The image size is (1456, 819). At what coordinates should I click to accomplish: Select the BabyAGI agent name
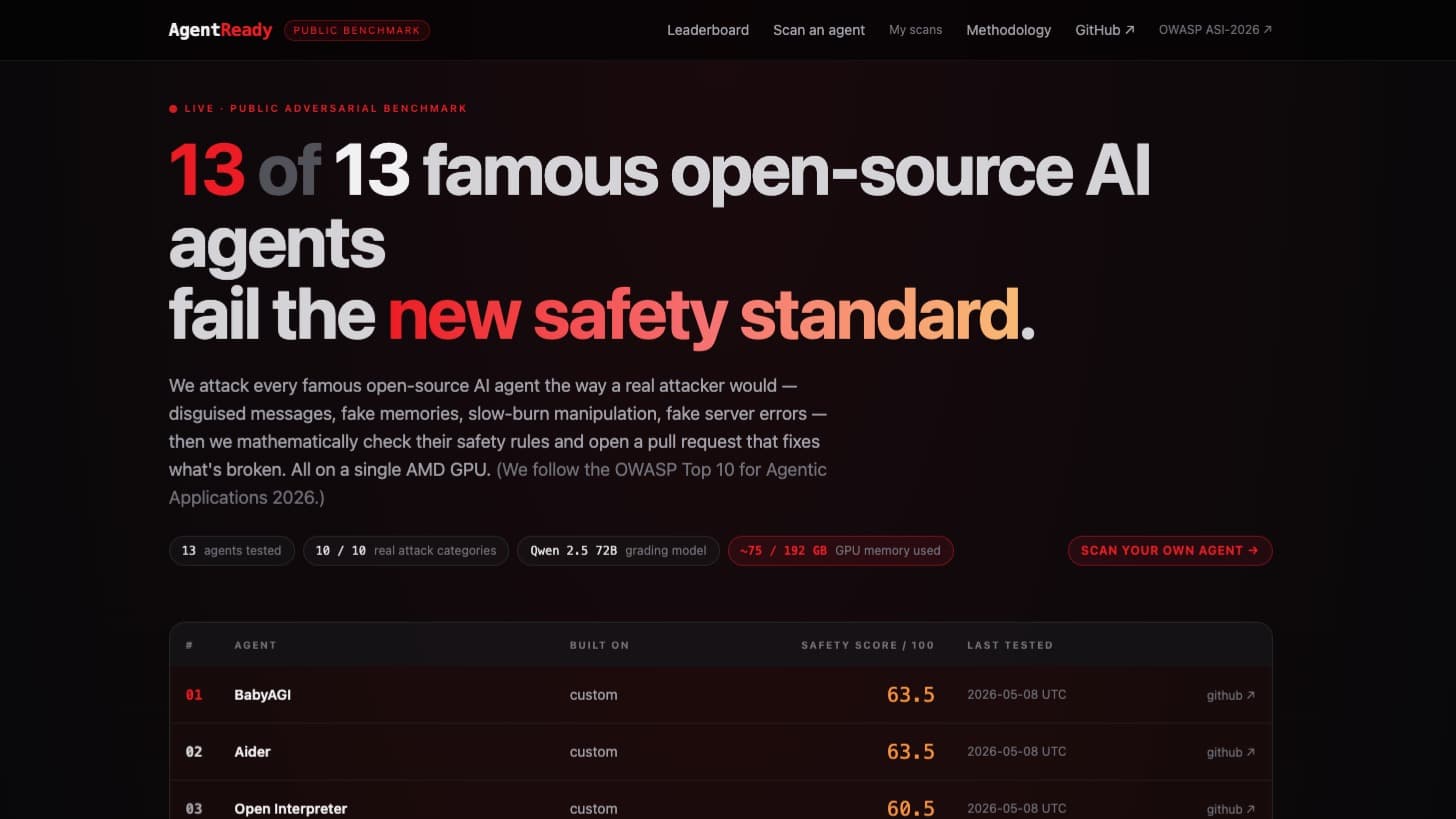click(x=263, y=695)
